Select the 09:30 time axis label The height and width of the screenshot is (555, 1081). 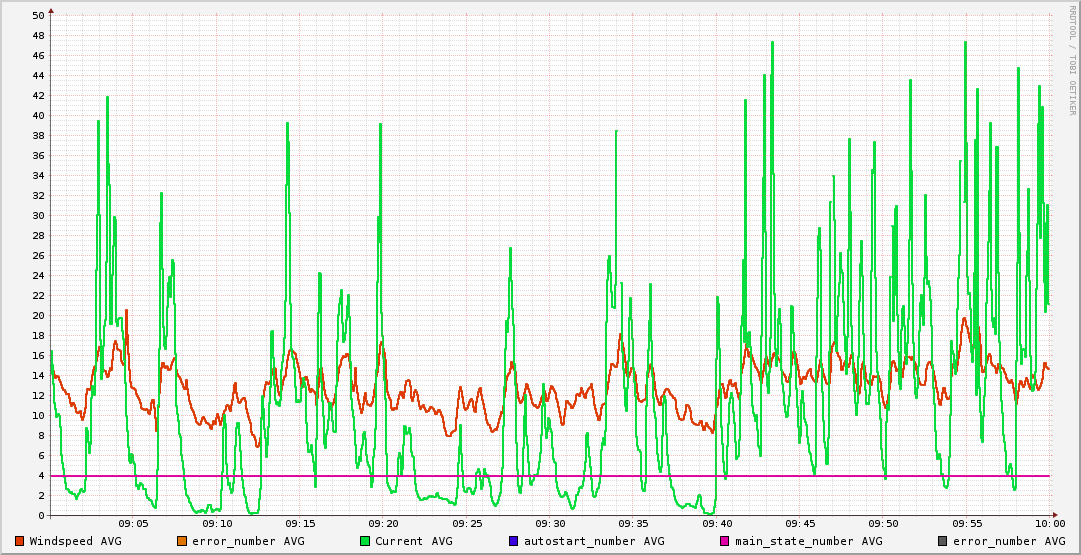550,523
